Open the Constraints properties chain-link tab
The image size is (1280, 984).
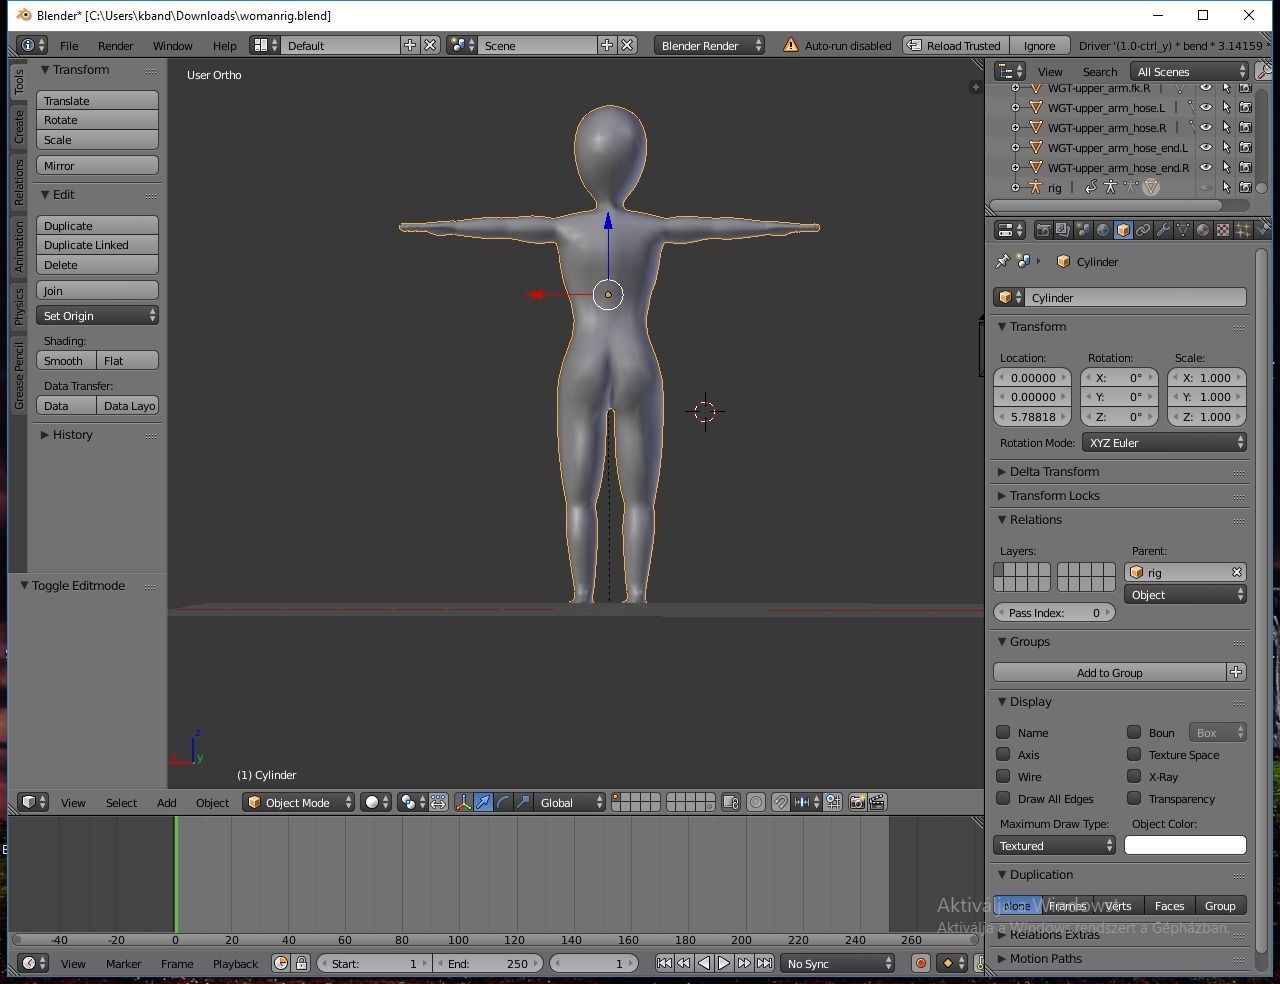[x=1143, y=230]
